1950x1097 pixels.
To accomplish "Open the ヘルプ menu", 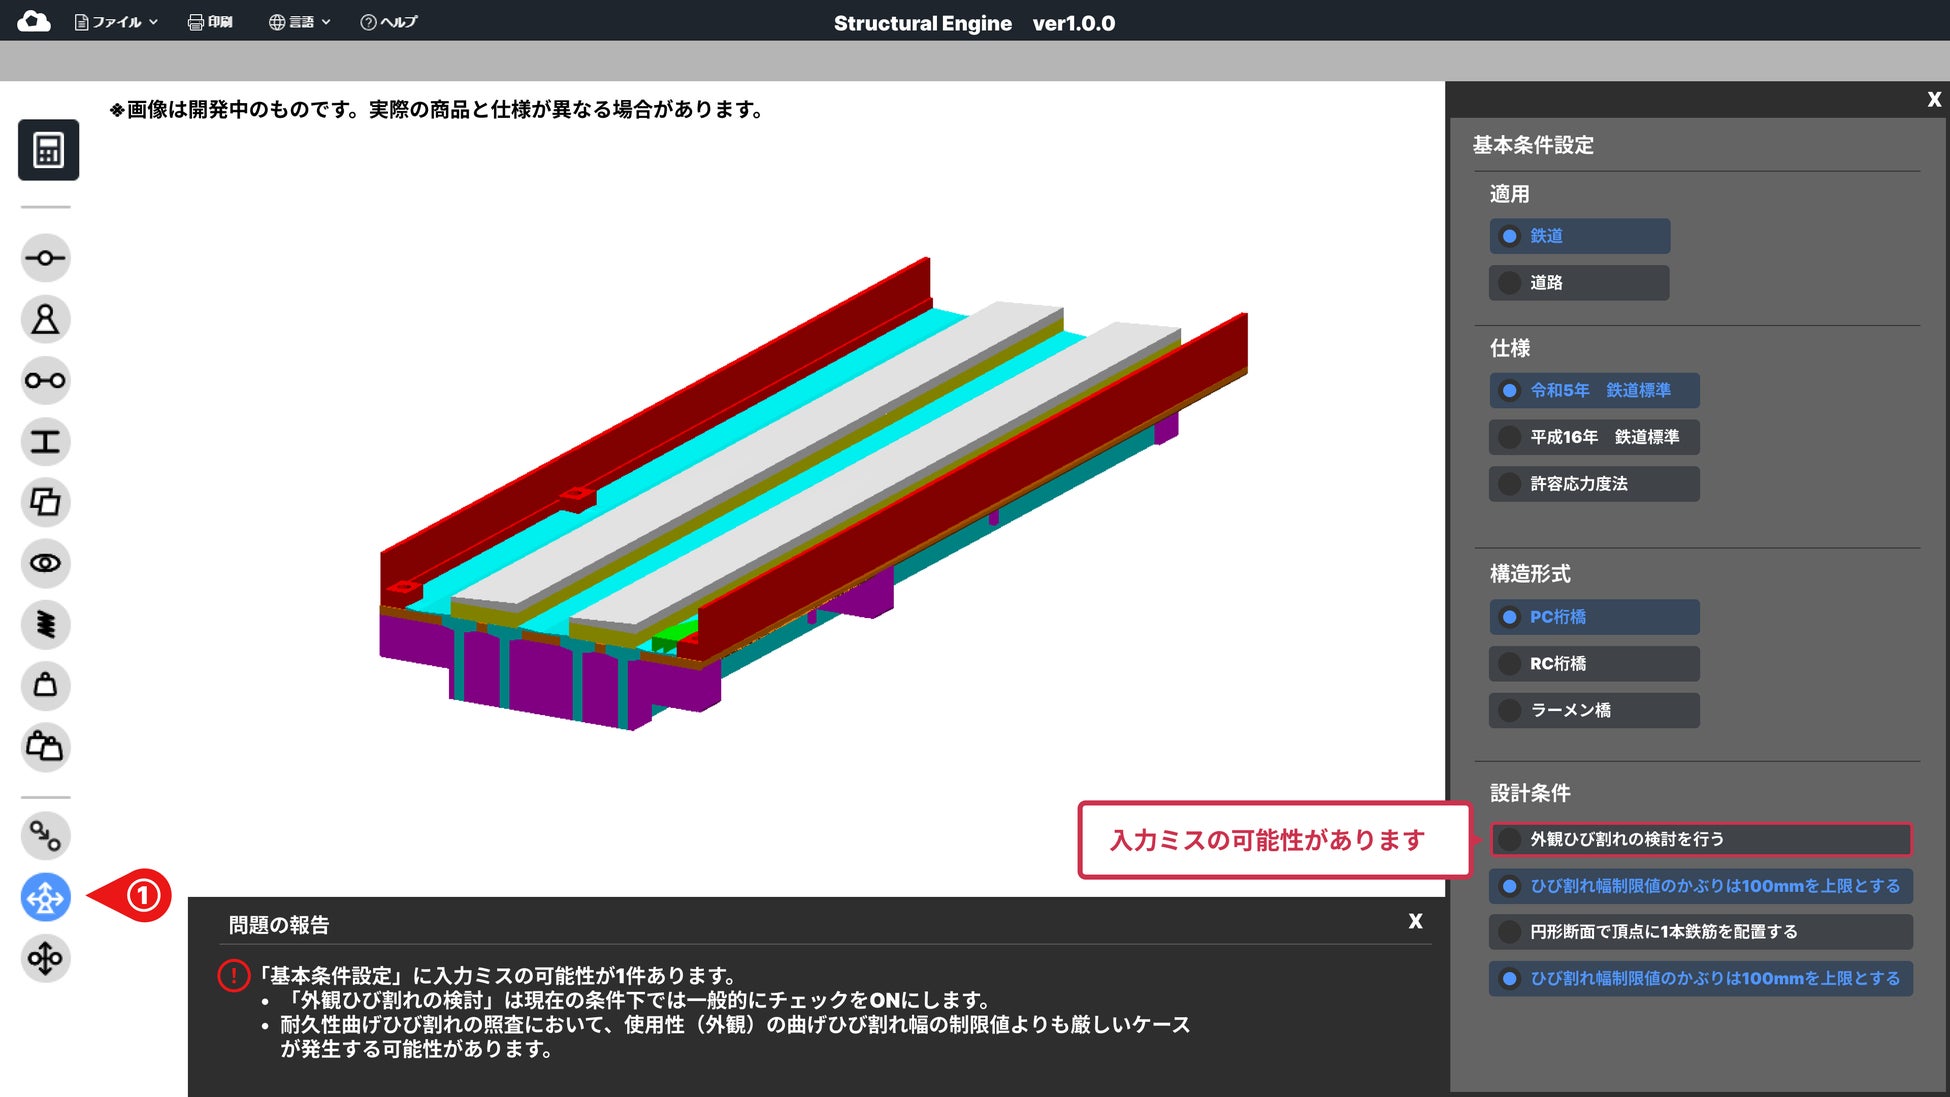I will [389, 22].
